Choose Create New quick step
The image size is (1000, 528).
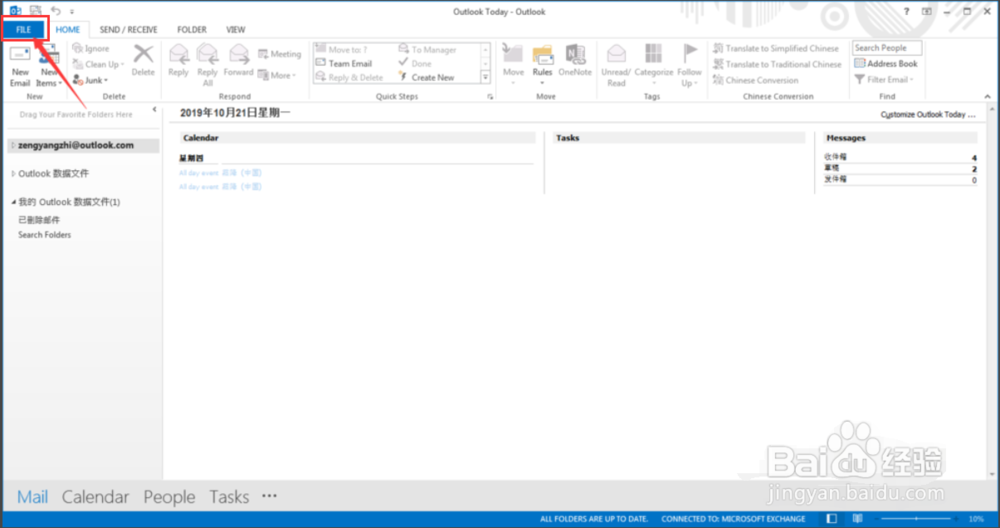[x=427, y=78]
